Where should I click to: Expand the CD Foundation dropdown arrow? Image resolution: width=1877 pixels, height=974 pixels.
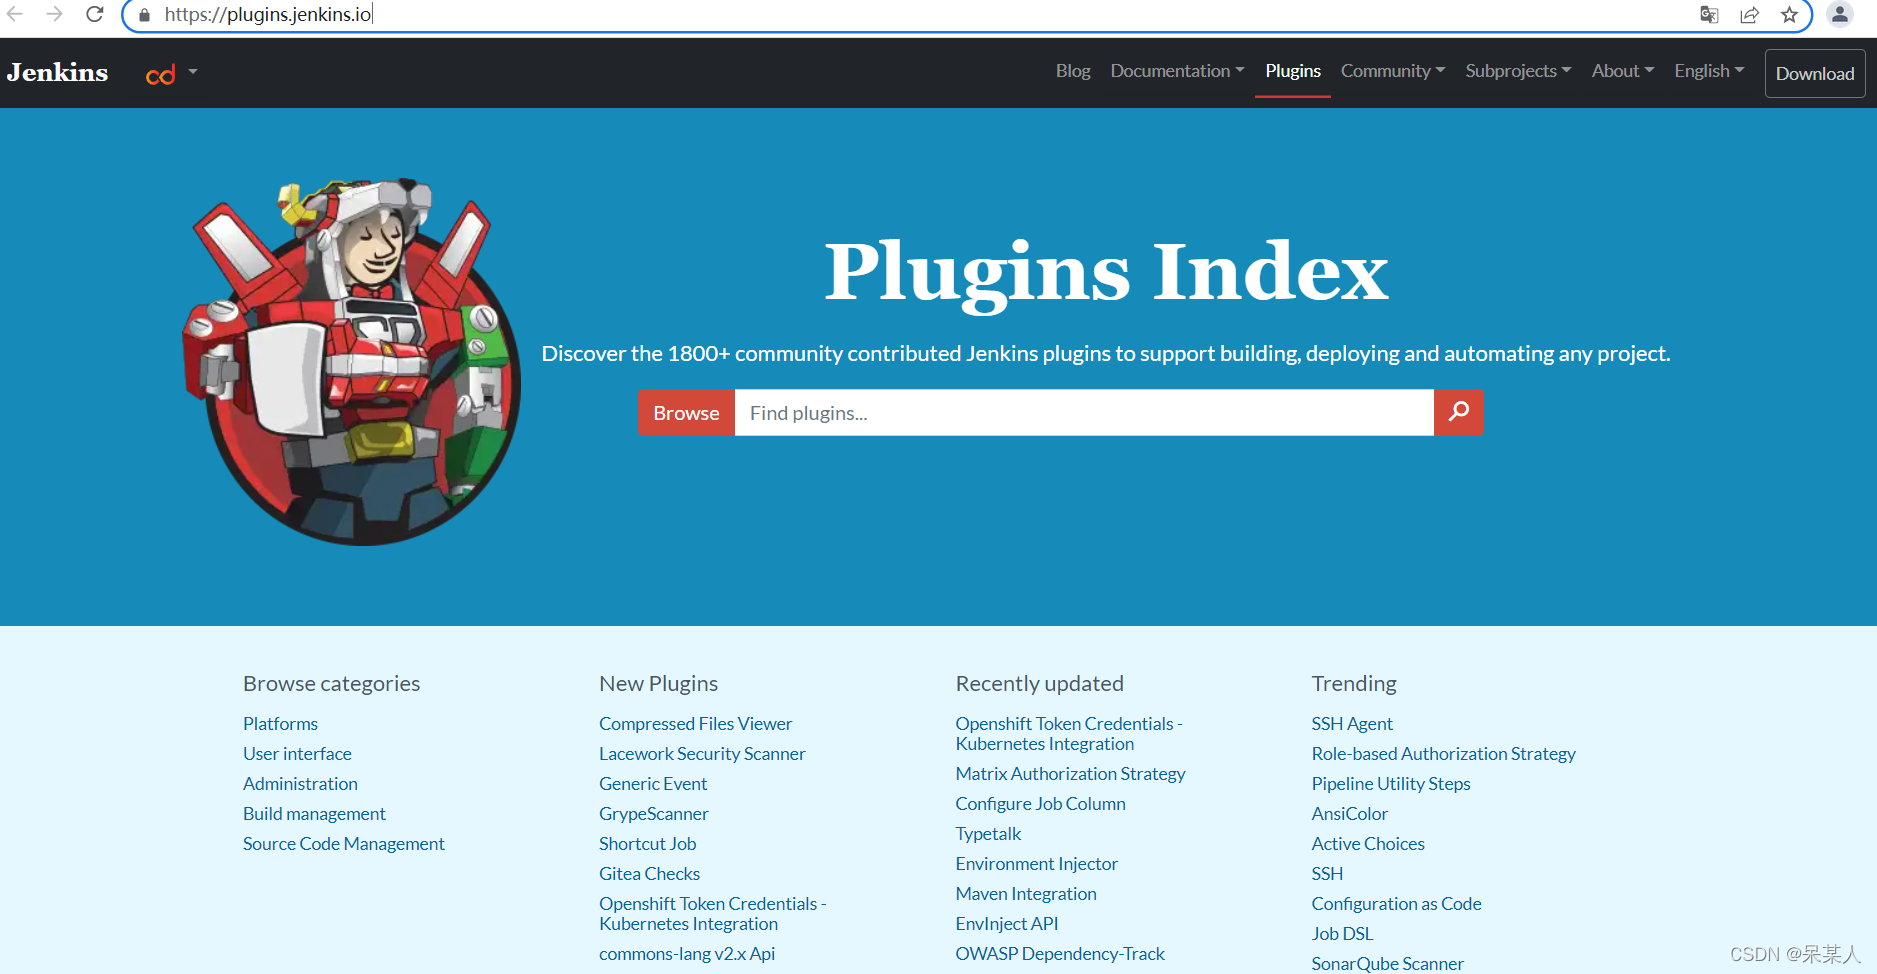(193, 71)
